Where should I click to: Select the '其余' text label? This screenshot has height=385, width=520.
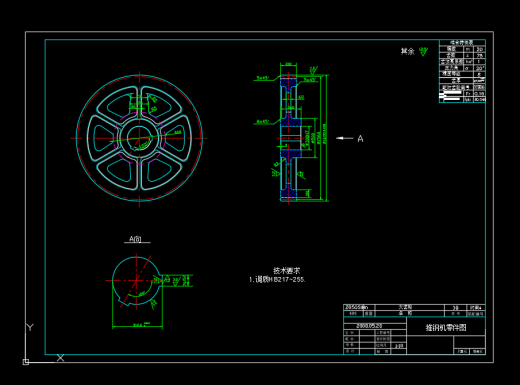tap(407, 51)
